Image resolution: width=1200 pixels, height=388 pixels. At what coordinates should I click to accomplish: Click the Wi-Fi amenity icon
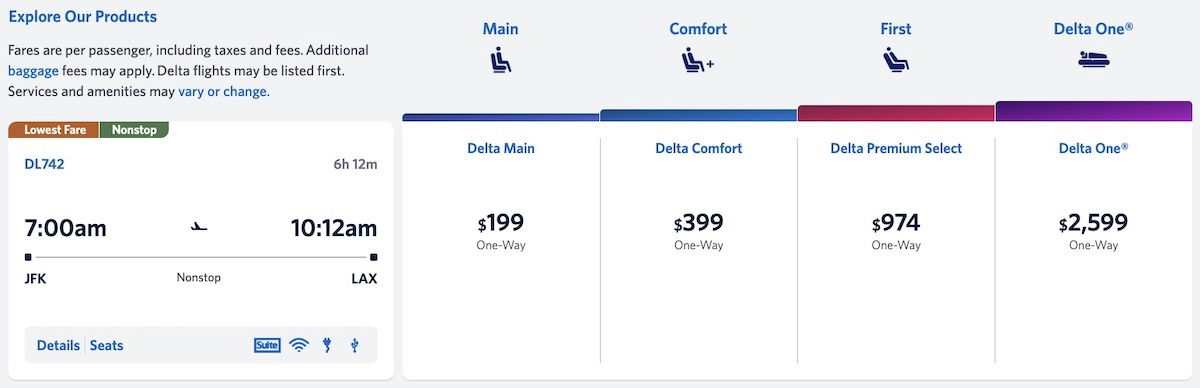(x=299, y=346)
